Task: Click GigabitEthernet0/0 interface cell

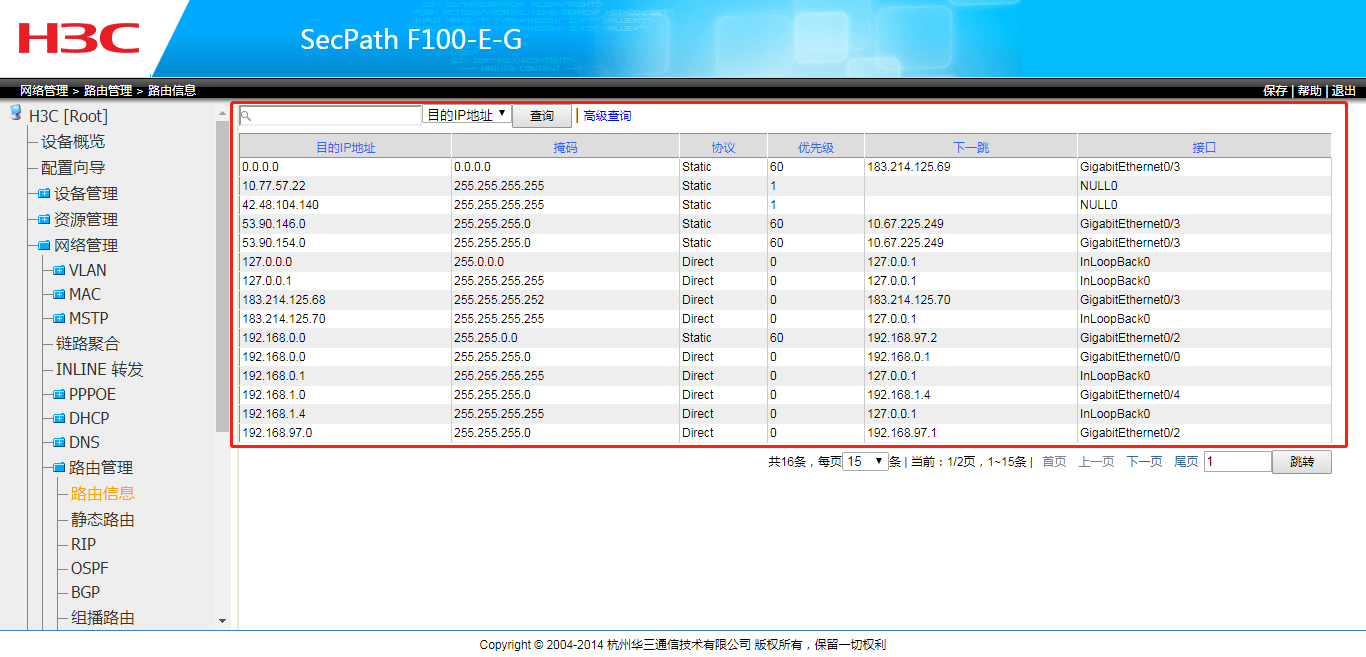Action: click(1204, 357)
